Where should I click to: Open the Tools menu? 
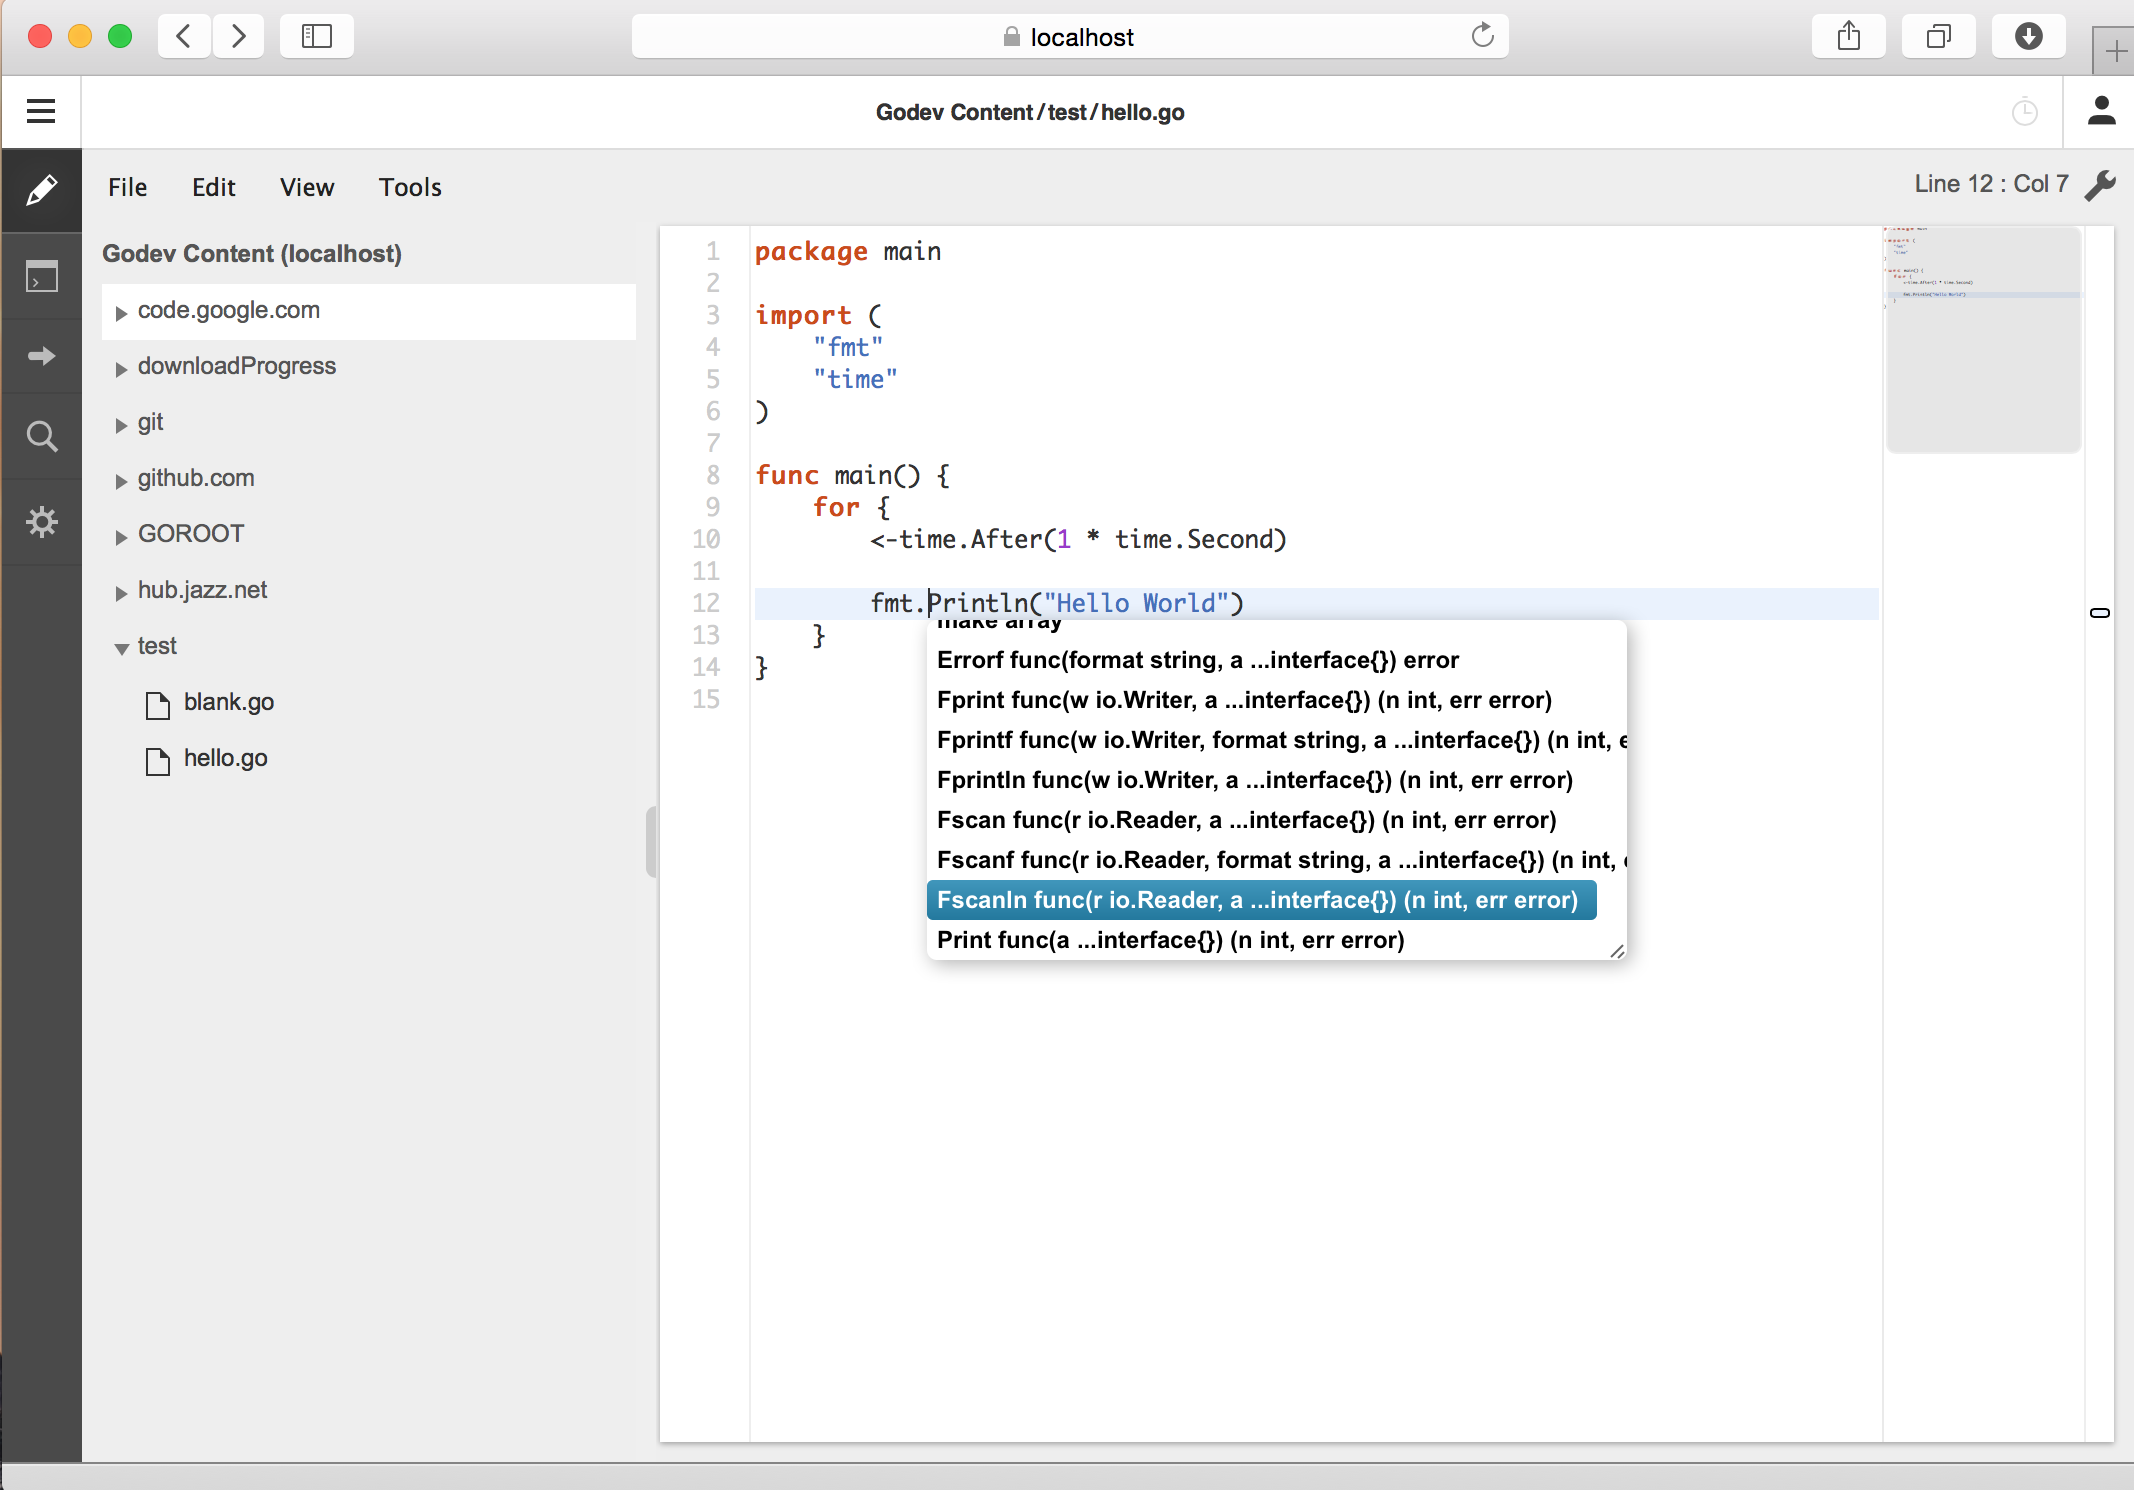pos(410,187)
